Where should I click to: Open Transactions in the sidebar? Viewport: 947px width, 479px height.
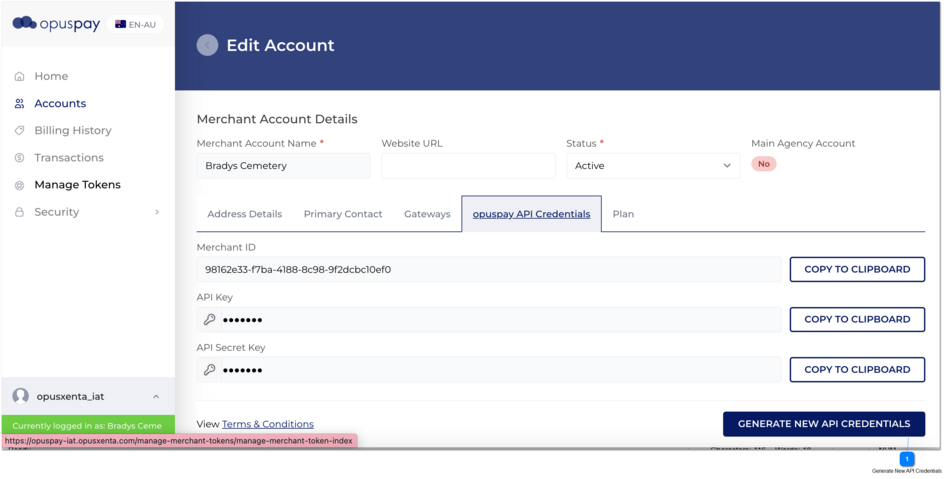(x=69, y=158)
